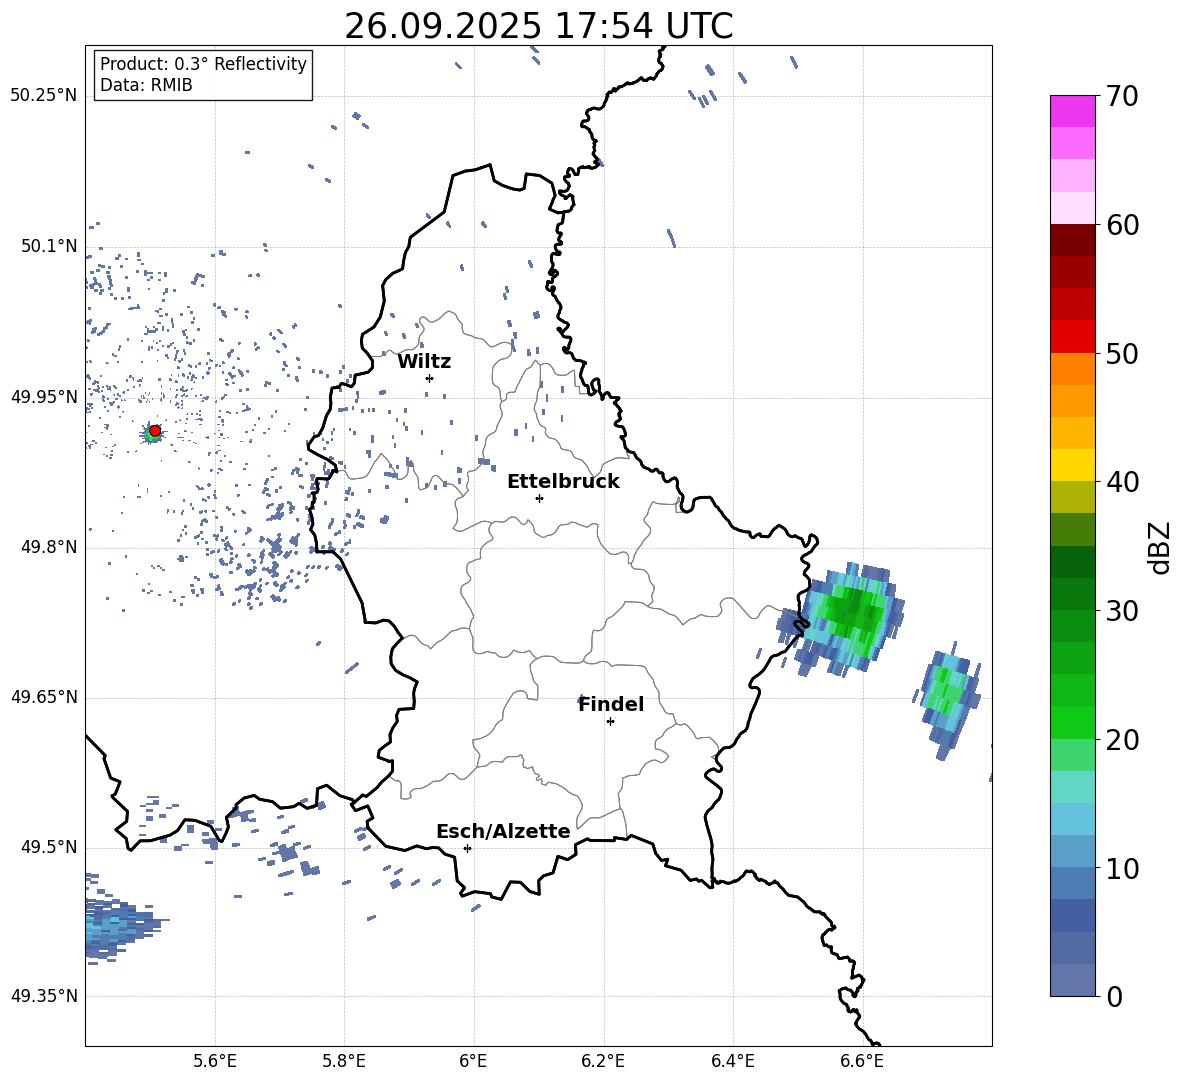Click the 'Data: RMIB' legend text
1184x1081 pixels.
tap(146, 85)
